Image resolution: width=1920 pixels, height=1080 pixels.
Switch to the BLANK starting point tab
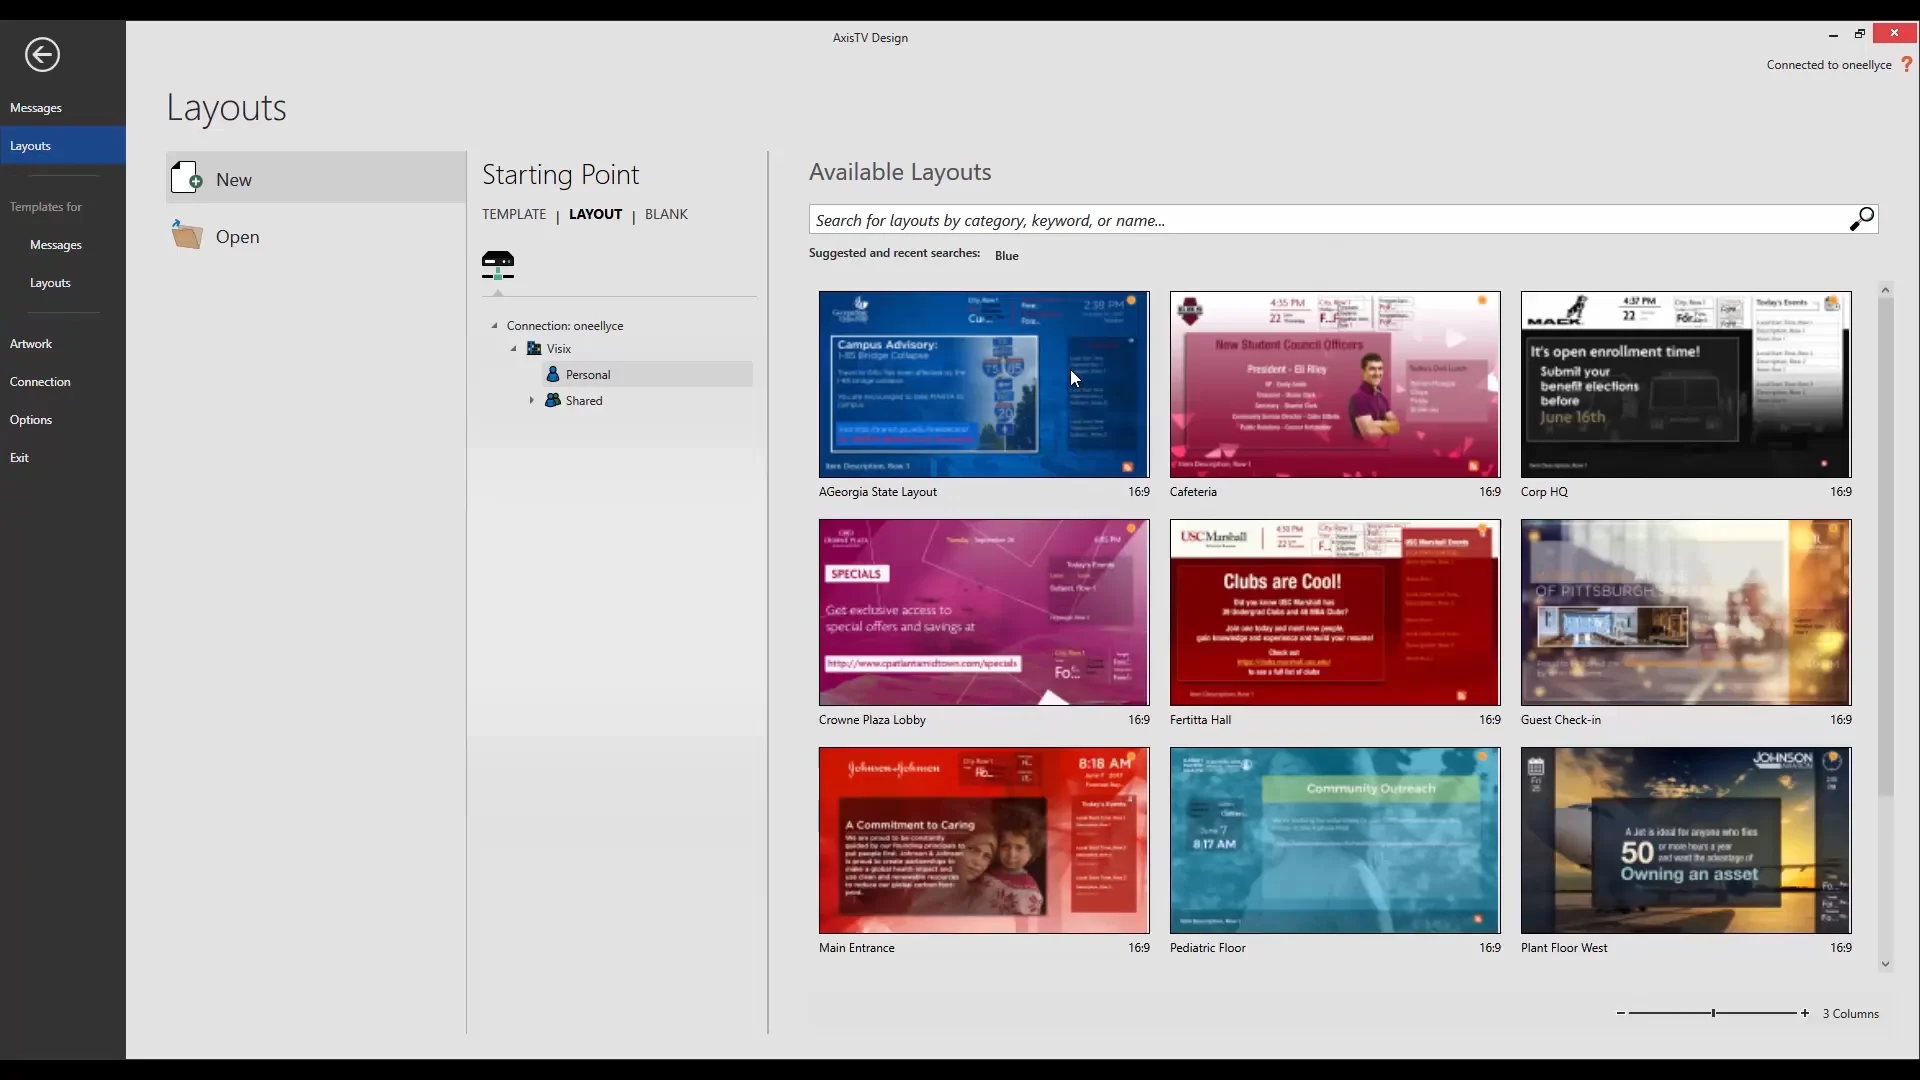pos(666,214)
